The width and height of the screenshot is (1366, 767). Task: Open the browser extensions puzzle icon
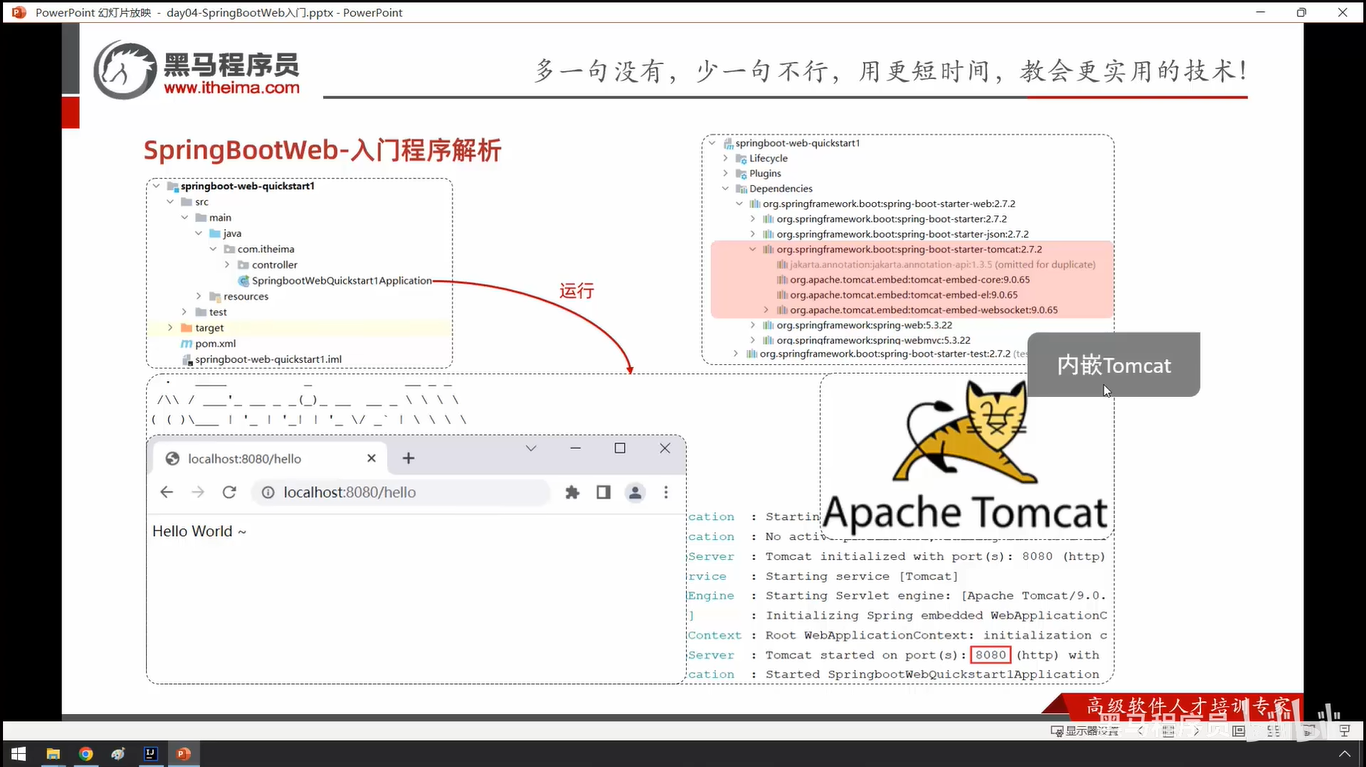tap(572, 492)
